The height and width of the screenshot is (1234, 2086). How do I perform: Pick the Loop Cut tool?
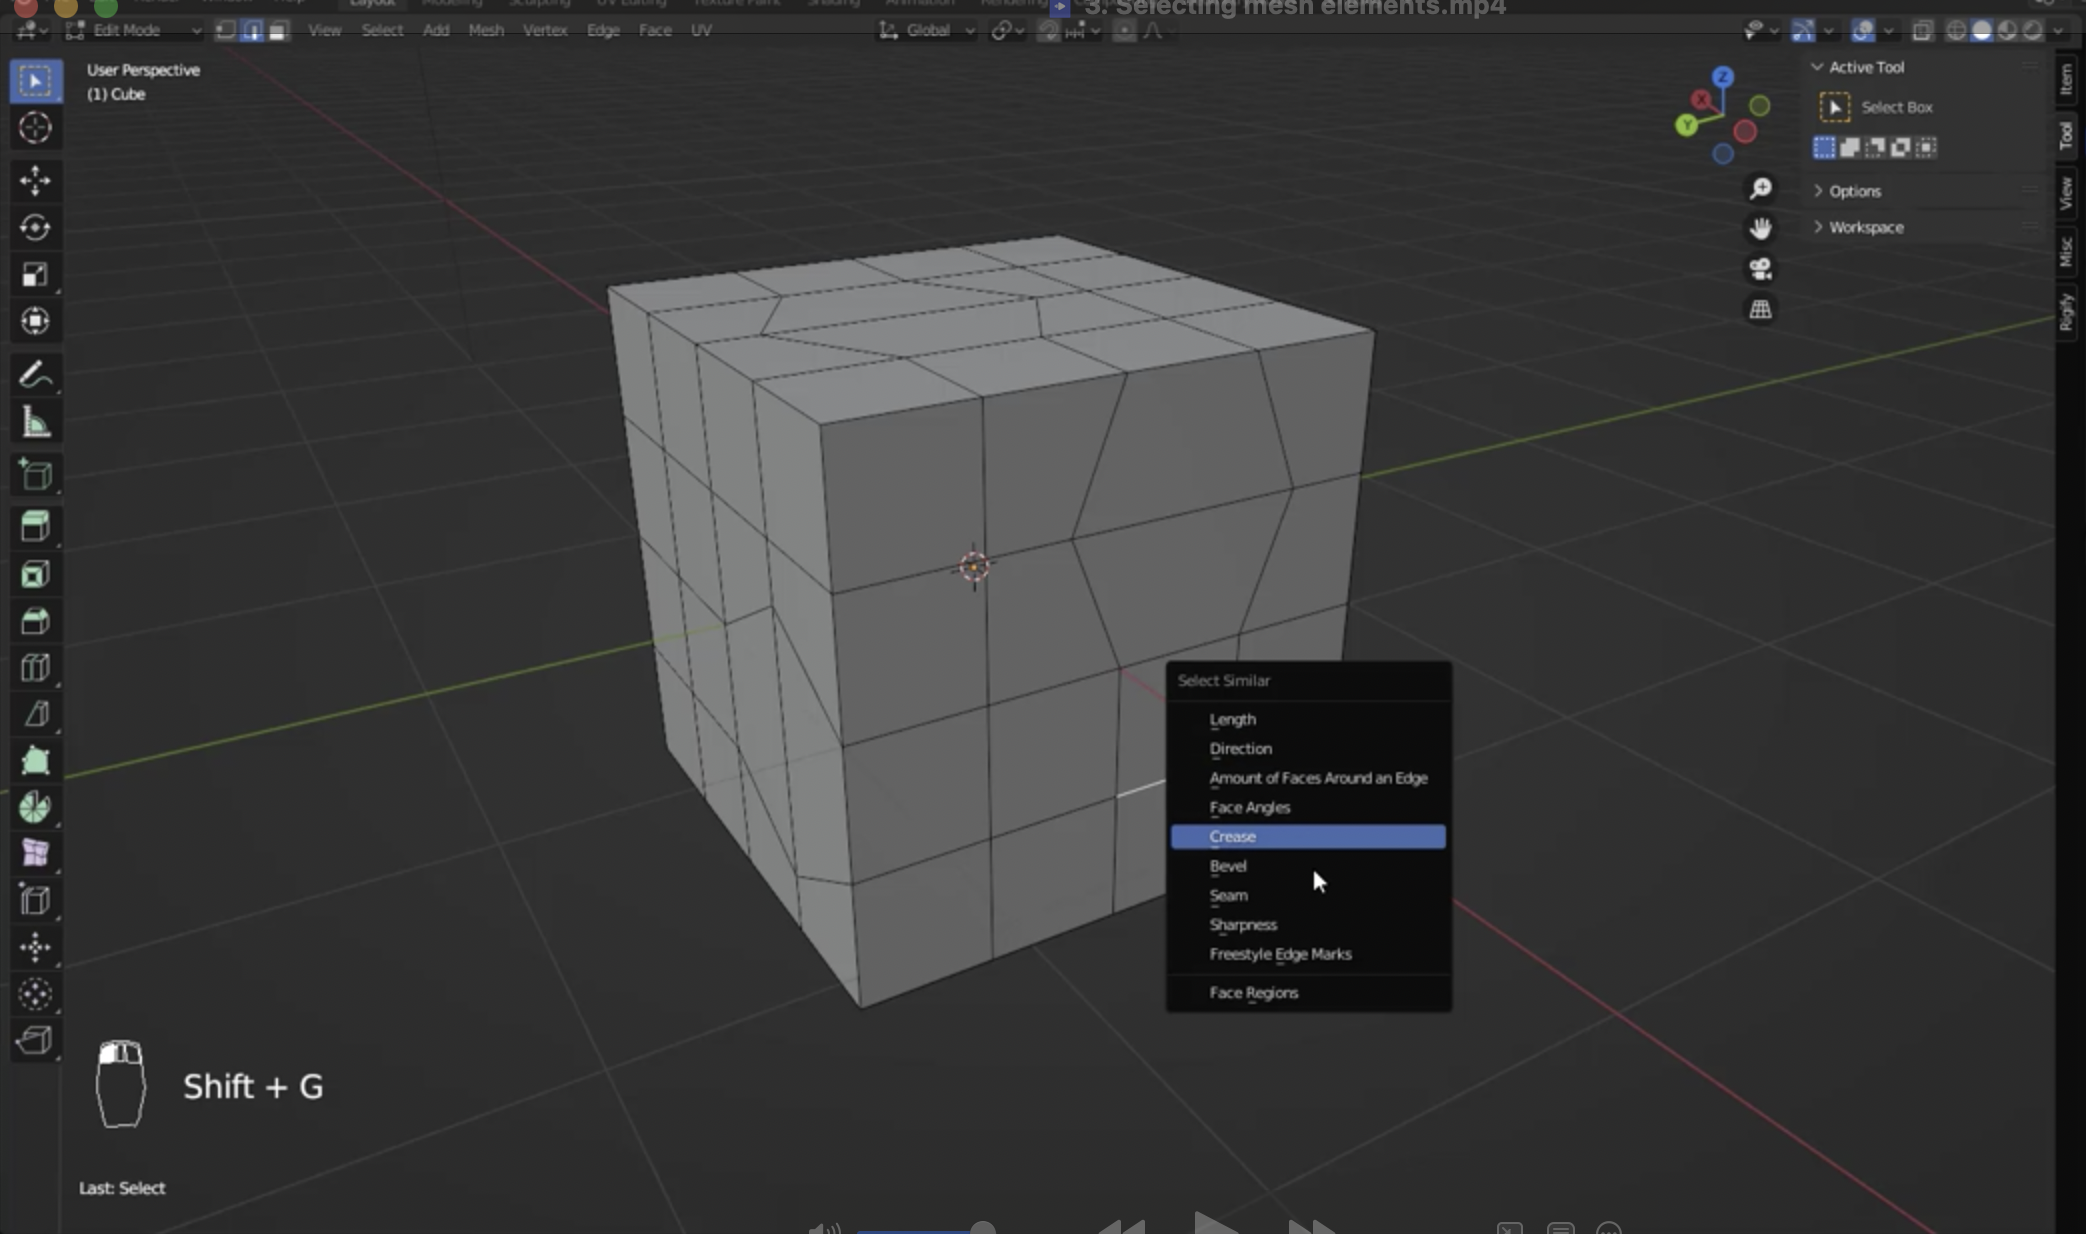pyautogui.click(x=35, y=668)
